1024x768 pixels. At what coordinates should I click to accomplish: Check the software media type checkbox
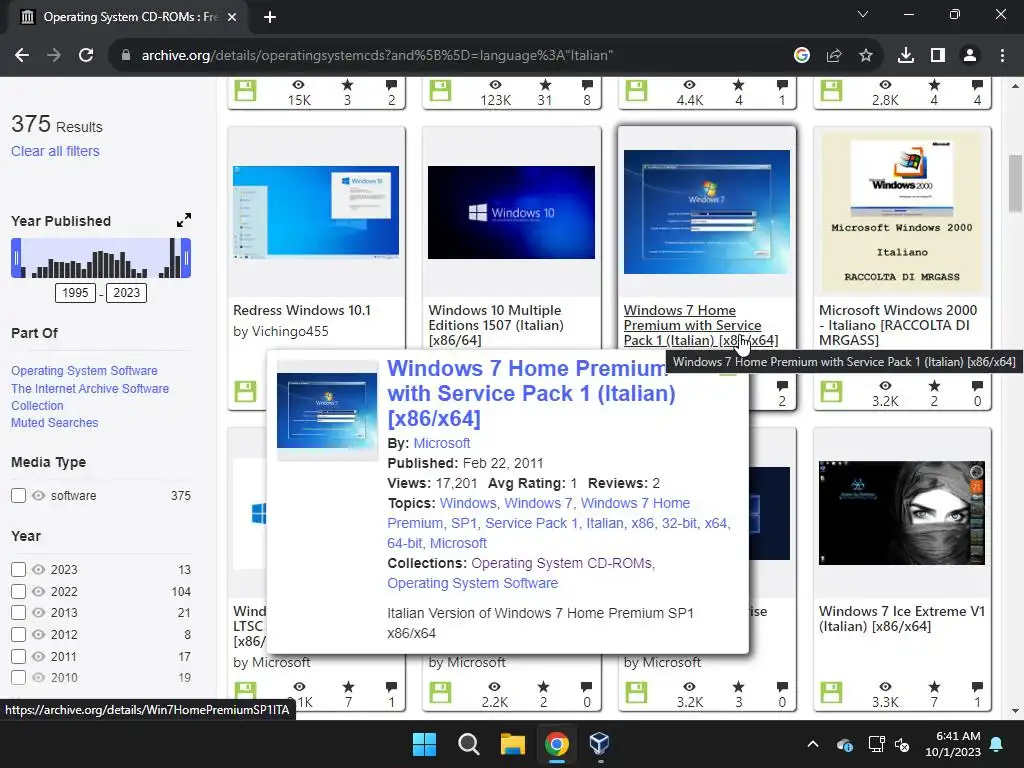(x=18, y=496)
